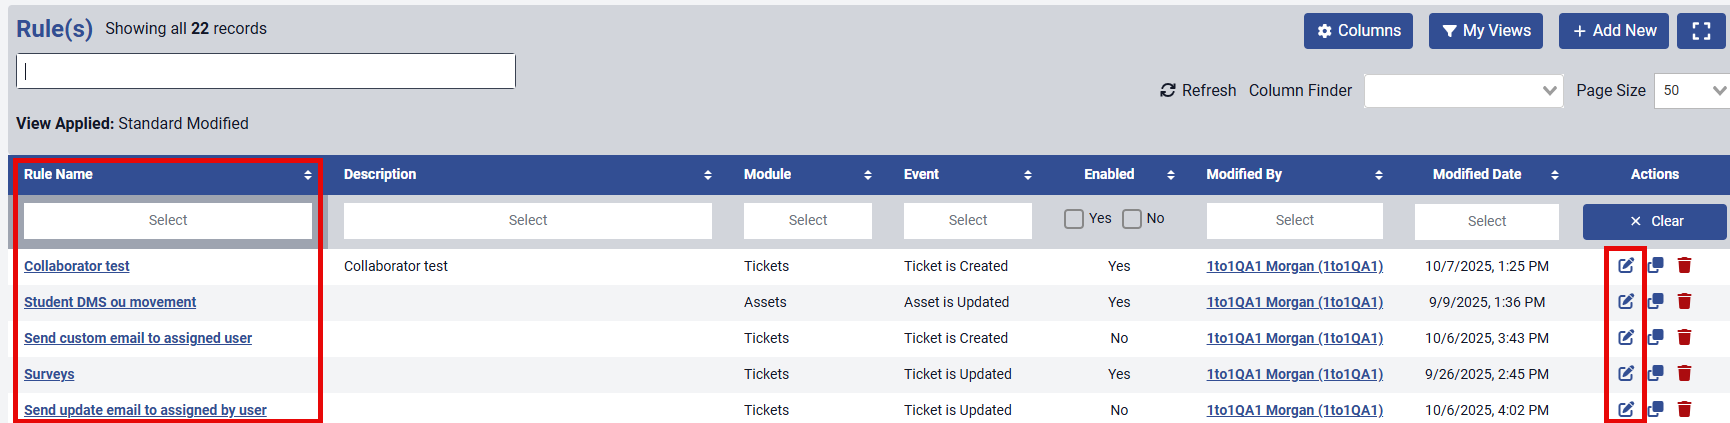Check the Enabled No filter checkbox
Screen dimensions: 1730x423
[1132, 219]
